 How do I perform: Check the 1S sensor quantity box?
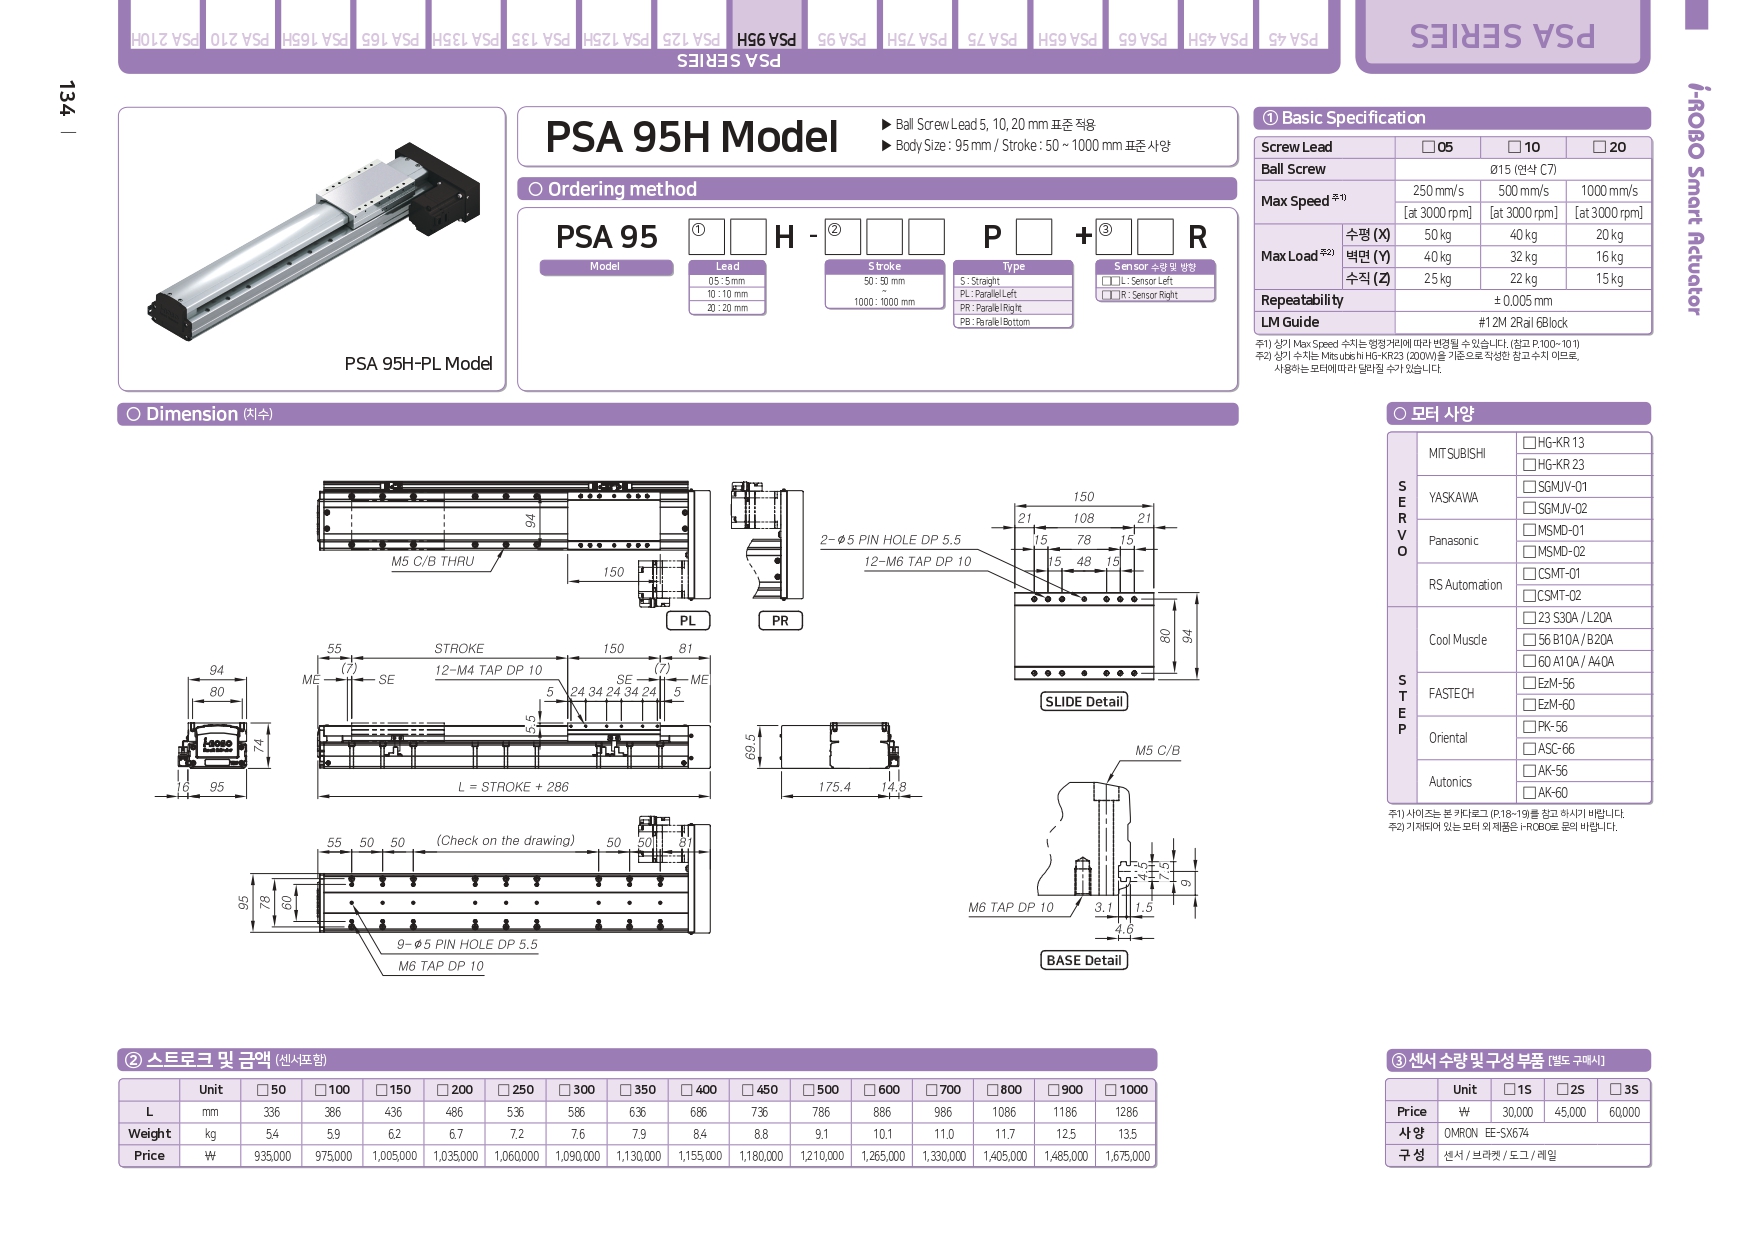tap(1509, 1090)
